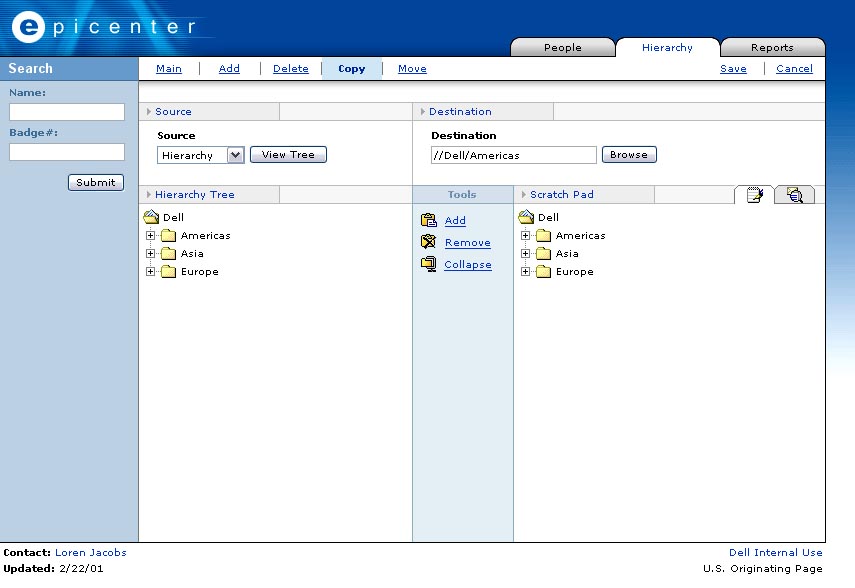Click Americas folder icon in Scratch Pad
Viewport: 855px width, 588px height.
[544, 236]
